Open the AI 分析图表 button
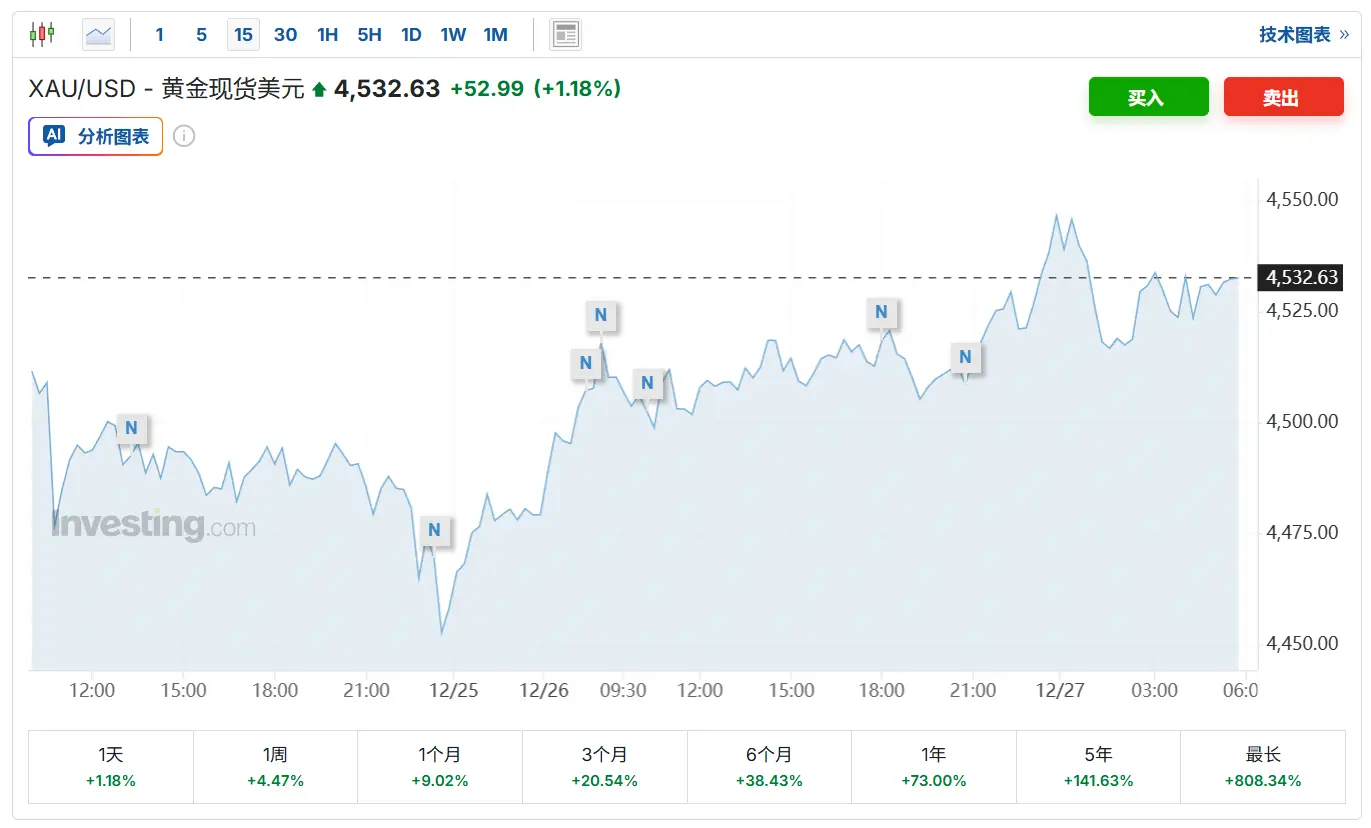This screenshot has width=1371, height=828. click(x=96, y=136)
